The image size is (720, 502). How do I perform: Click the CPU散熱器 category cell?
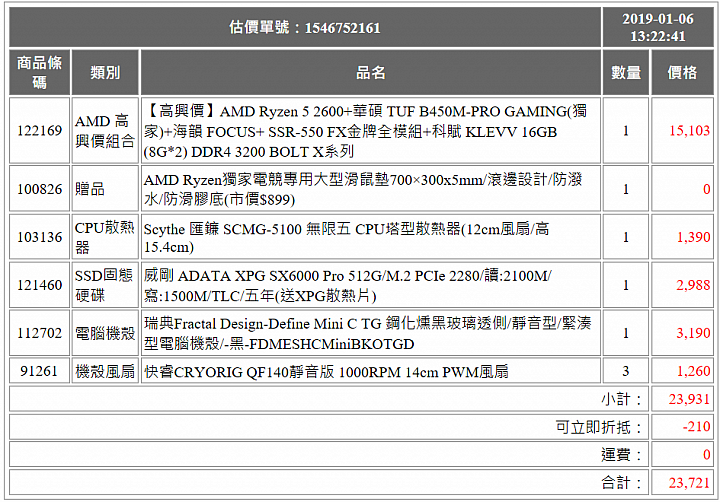point(105,237)
